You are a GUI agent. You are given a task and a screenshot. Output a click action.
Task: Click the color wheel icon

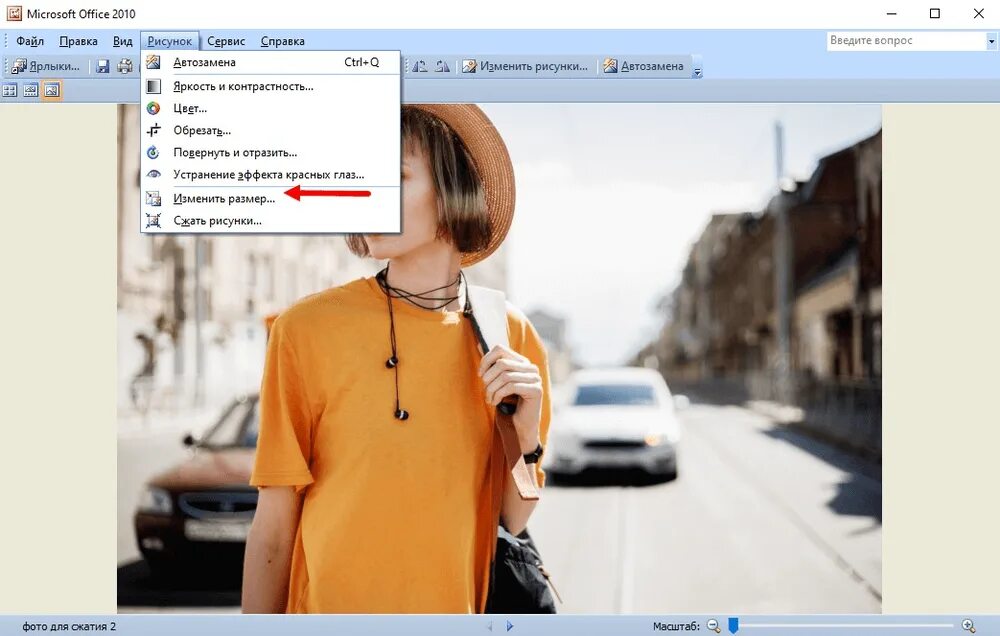pos(153,108)
